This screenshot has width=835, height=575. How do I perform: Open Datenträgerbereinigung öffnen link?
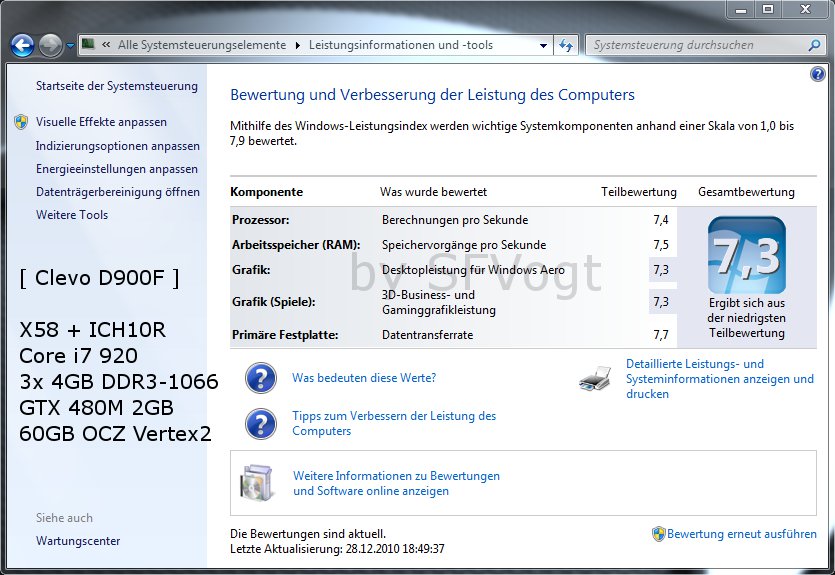point(118,192)
